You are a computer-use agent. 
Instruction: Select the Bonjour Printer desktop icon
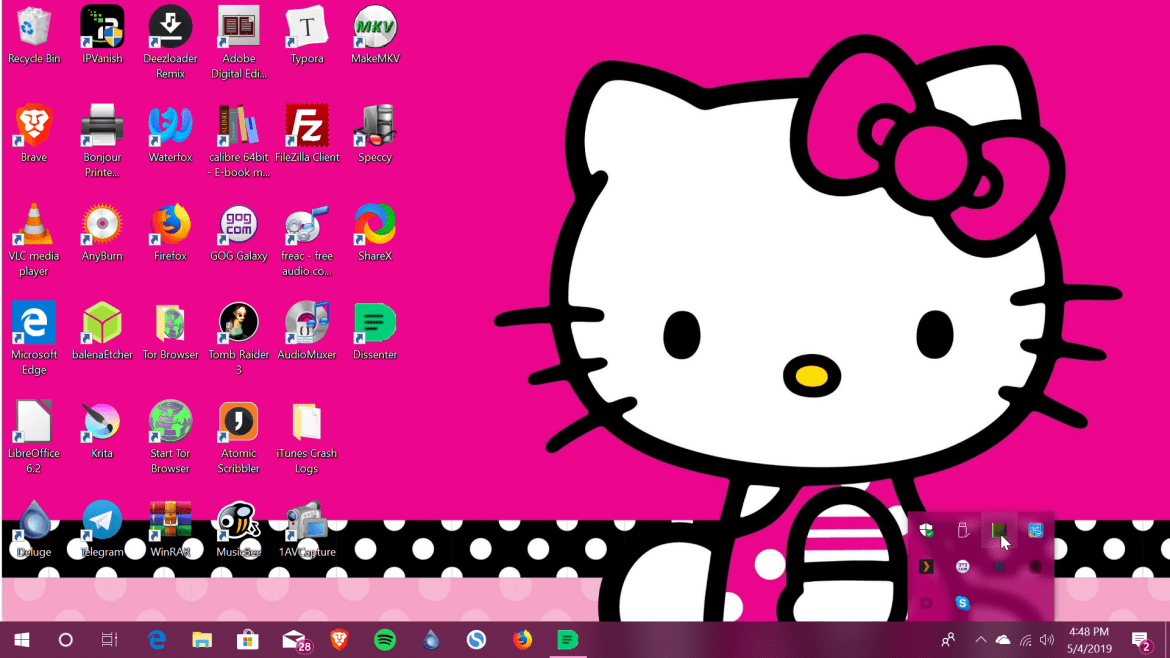(x=102, y=140)
